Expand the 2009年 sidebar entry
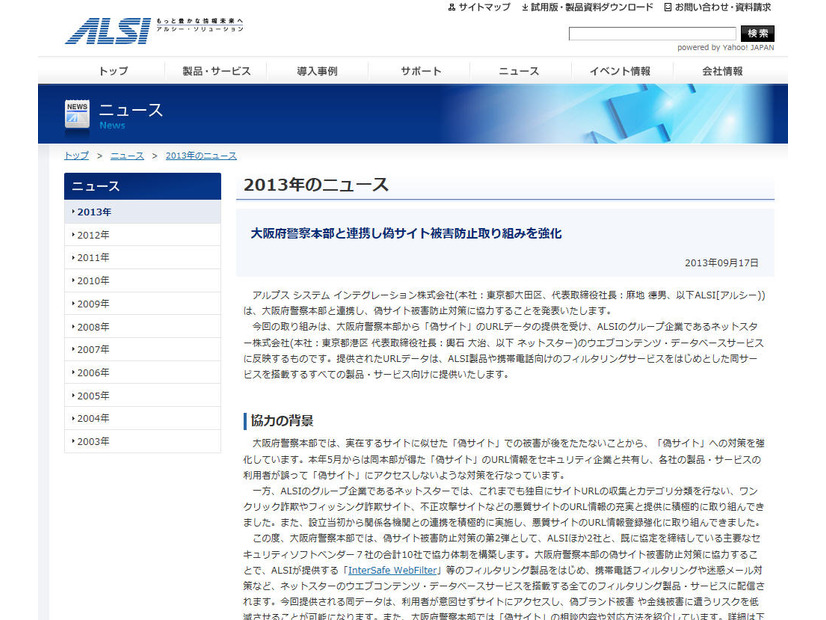The image size is (826, 620). tap(94, 304)
